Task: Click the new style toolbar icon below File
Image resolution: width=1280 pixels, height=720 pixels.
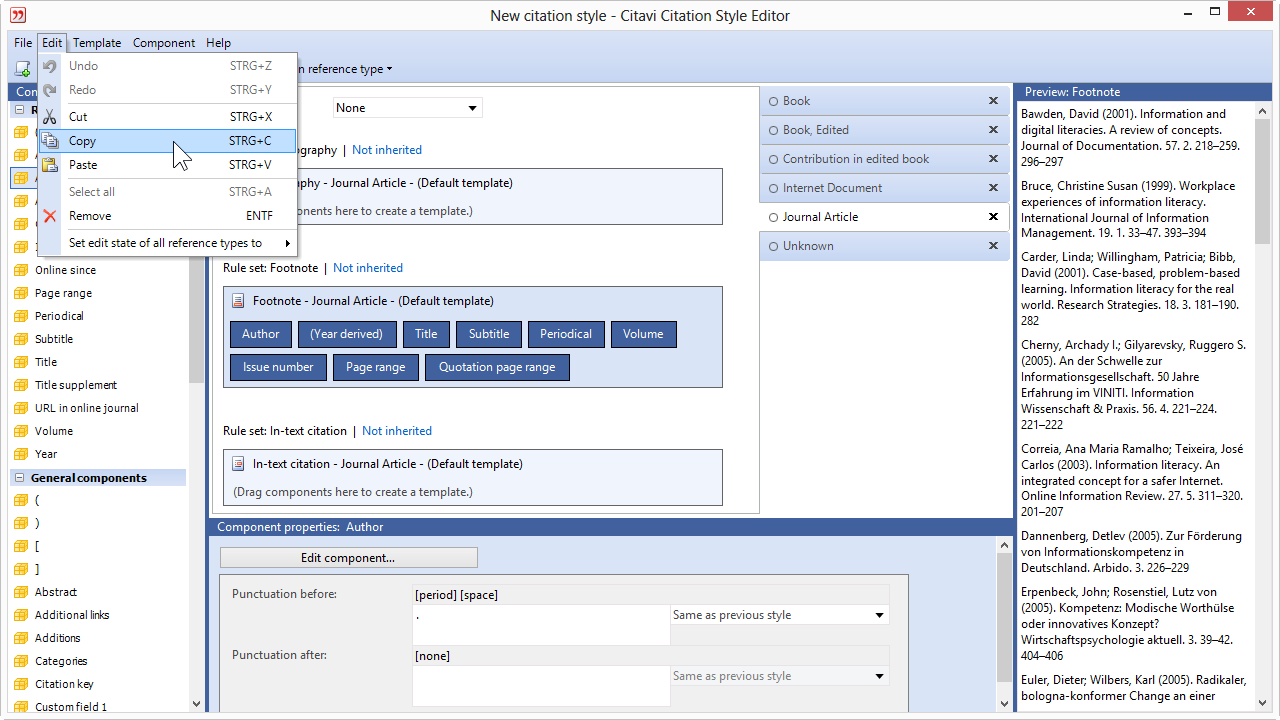Action: (22, 69)
